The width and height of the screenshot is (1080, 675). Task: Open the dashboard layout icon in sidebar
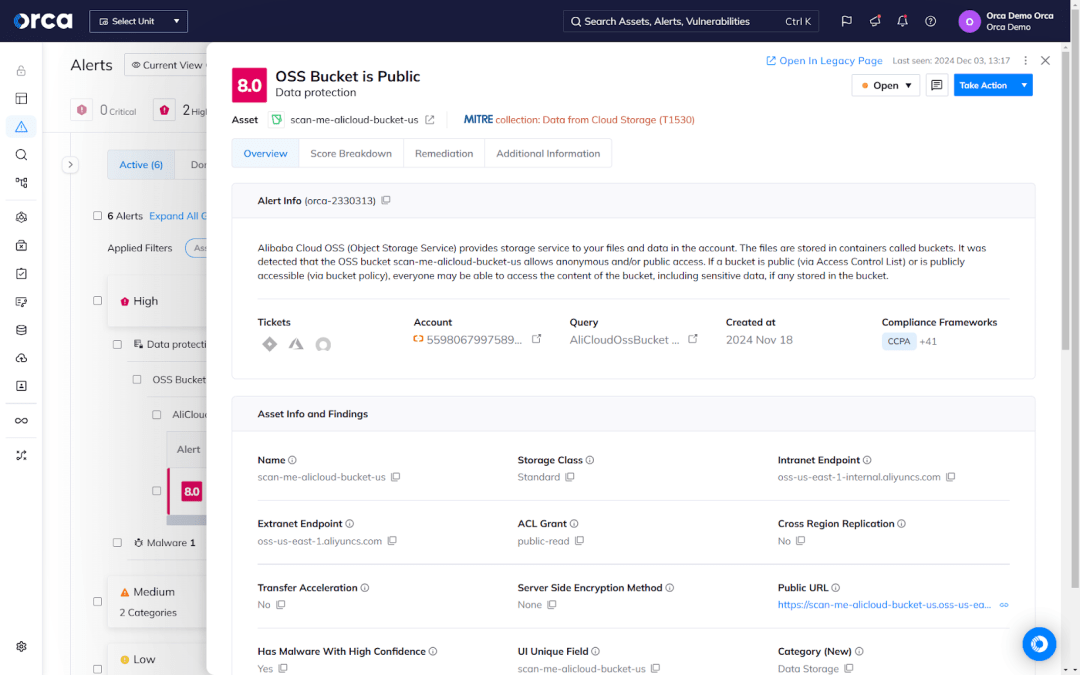(x=21, y=98)
